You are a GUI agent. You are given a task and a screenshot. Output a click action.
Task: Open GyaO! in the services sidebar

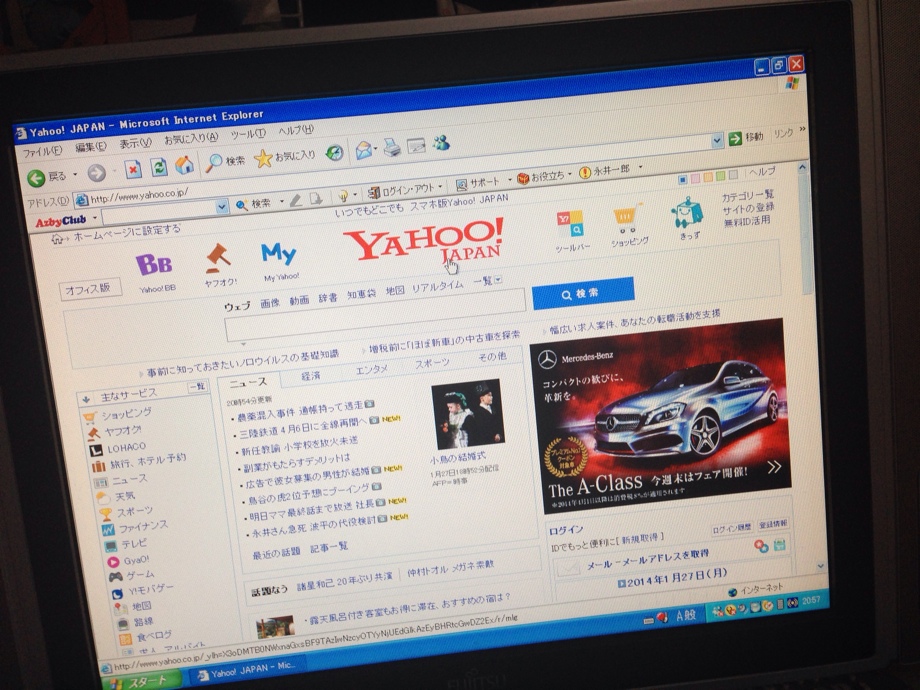[136, 560]
